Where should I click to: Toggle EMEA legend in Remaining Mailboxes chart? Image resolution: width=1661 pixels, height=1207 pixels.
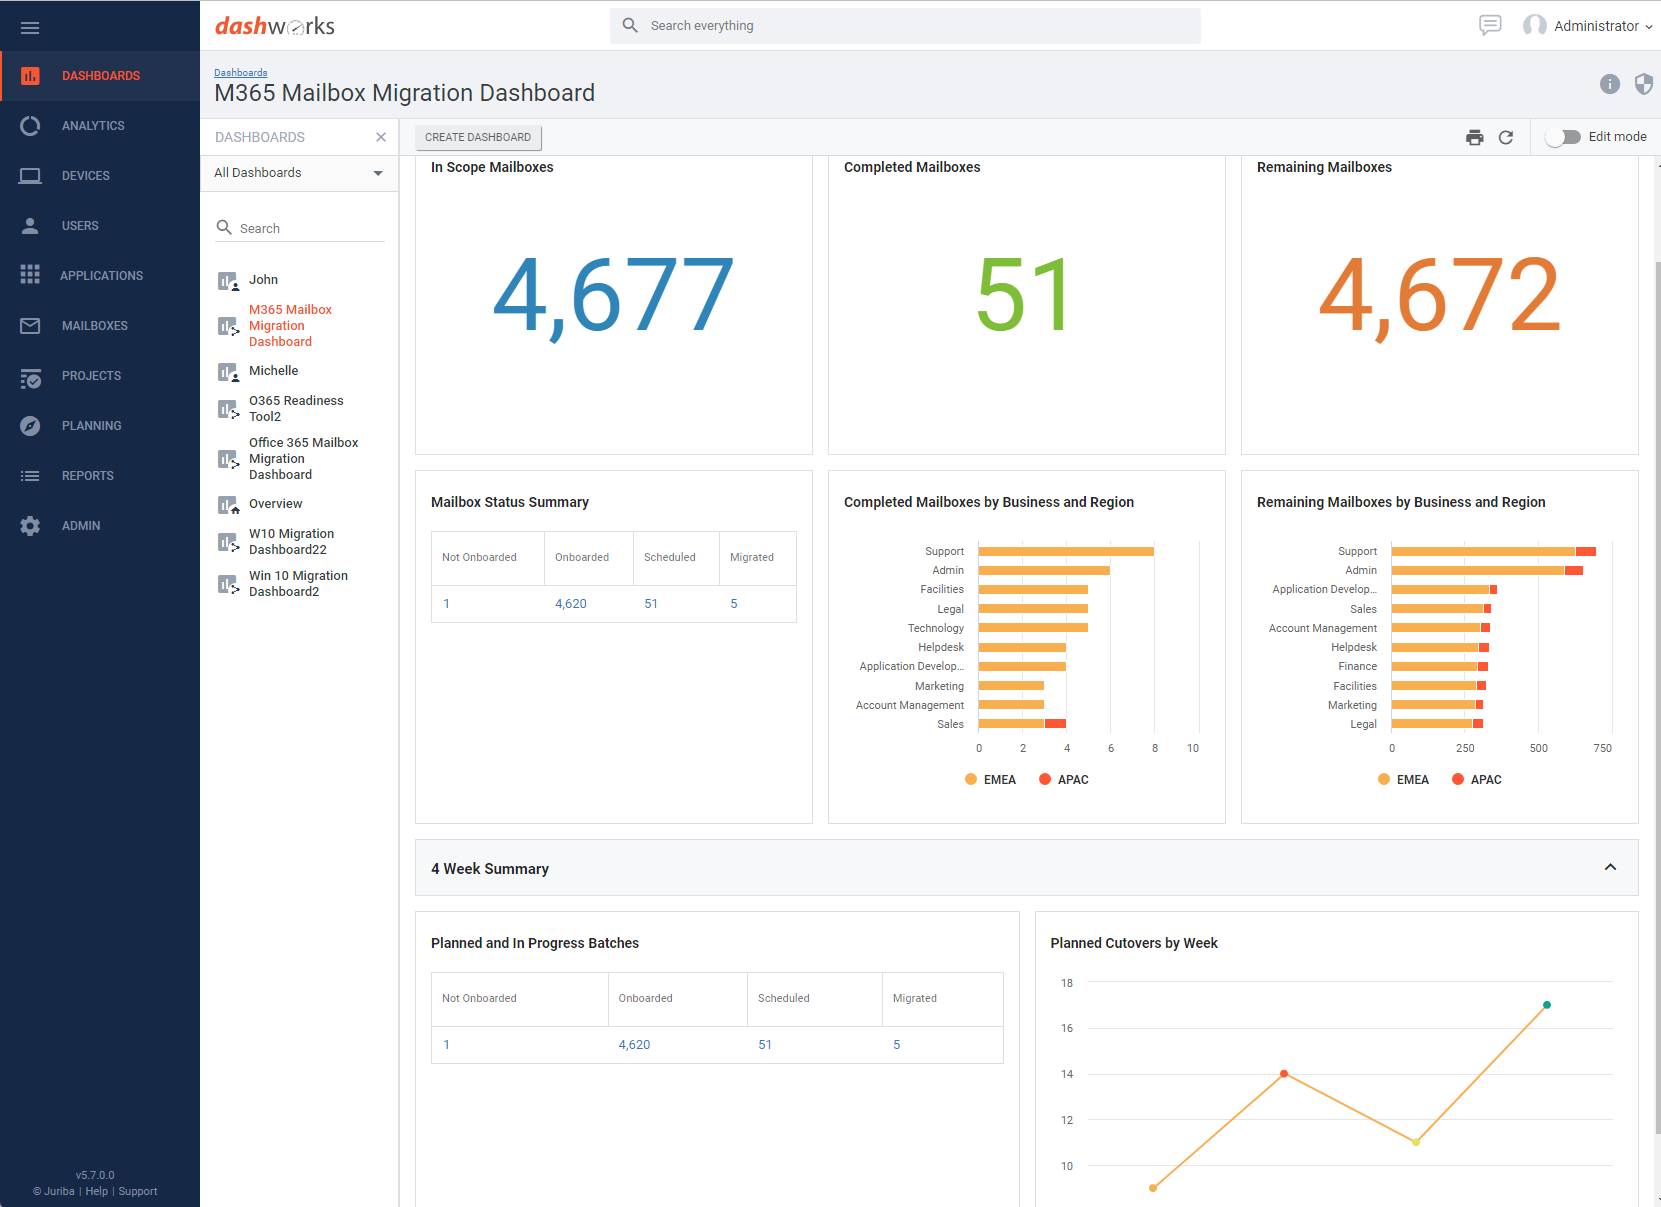[x=1403, y=780]
